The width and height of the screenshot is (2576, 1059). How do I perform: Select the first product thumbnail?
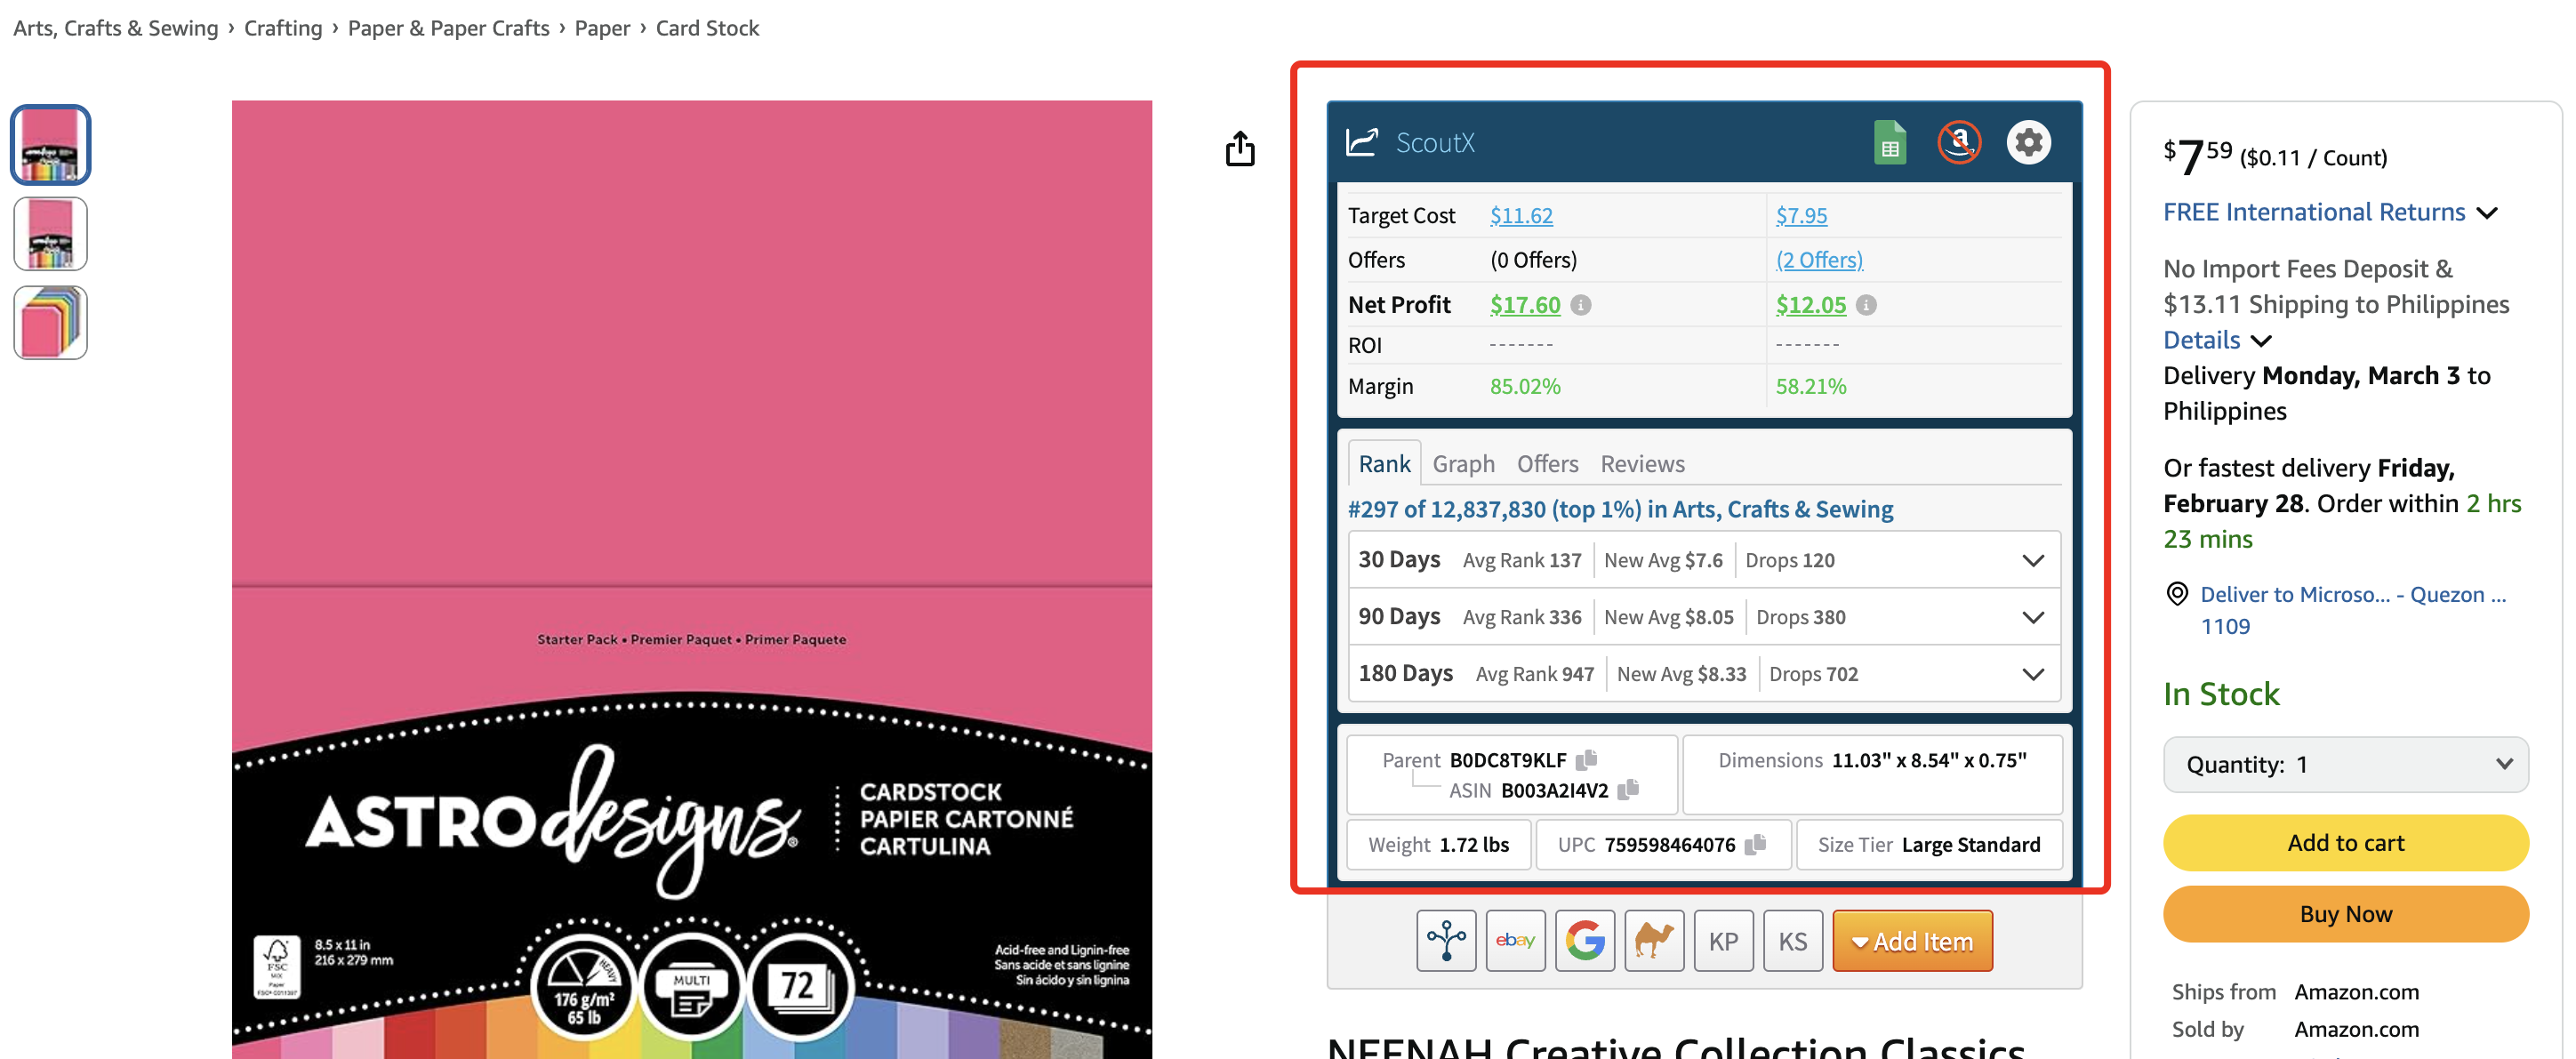pyautogui.click(x=50, y=145)
